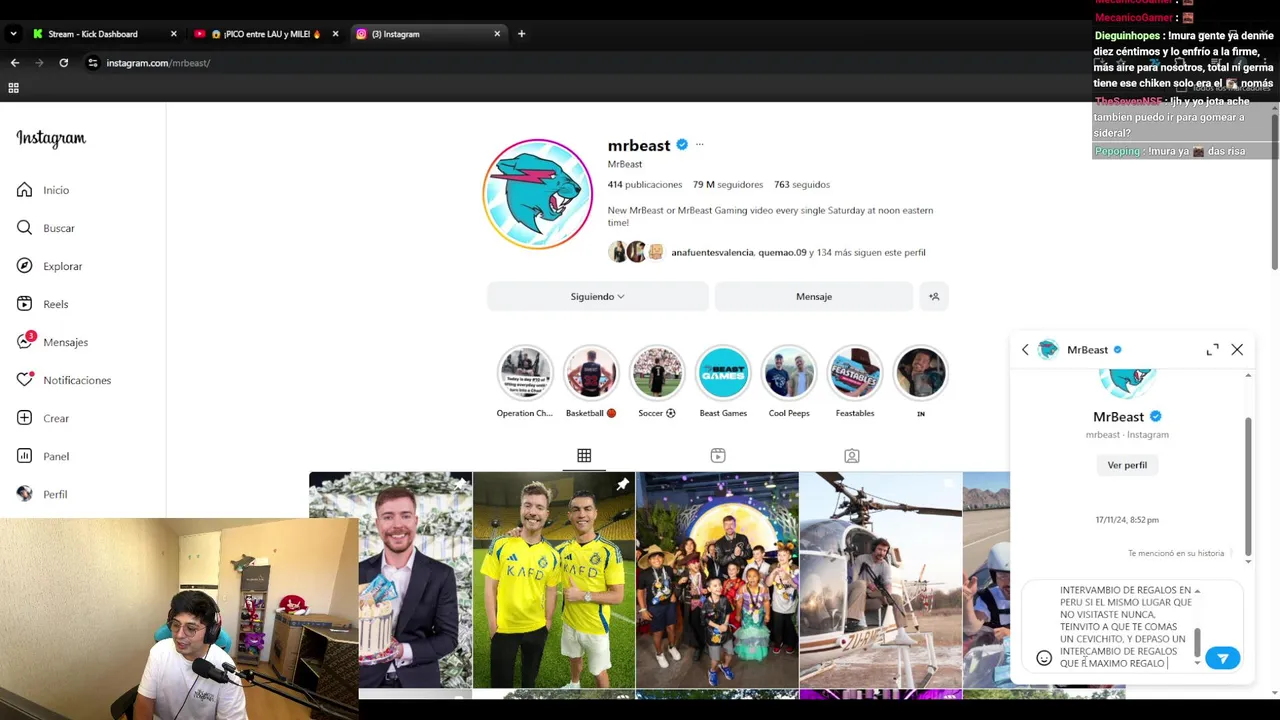Switch to the PICO entre LAU y MILEI tab
The height and width of the screenshot is (720, 1280).
[x=265, y=34]
